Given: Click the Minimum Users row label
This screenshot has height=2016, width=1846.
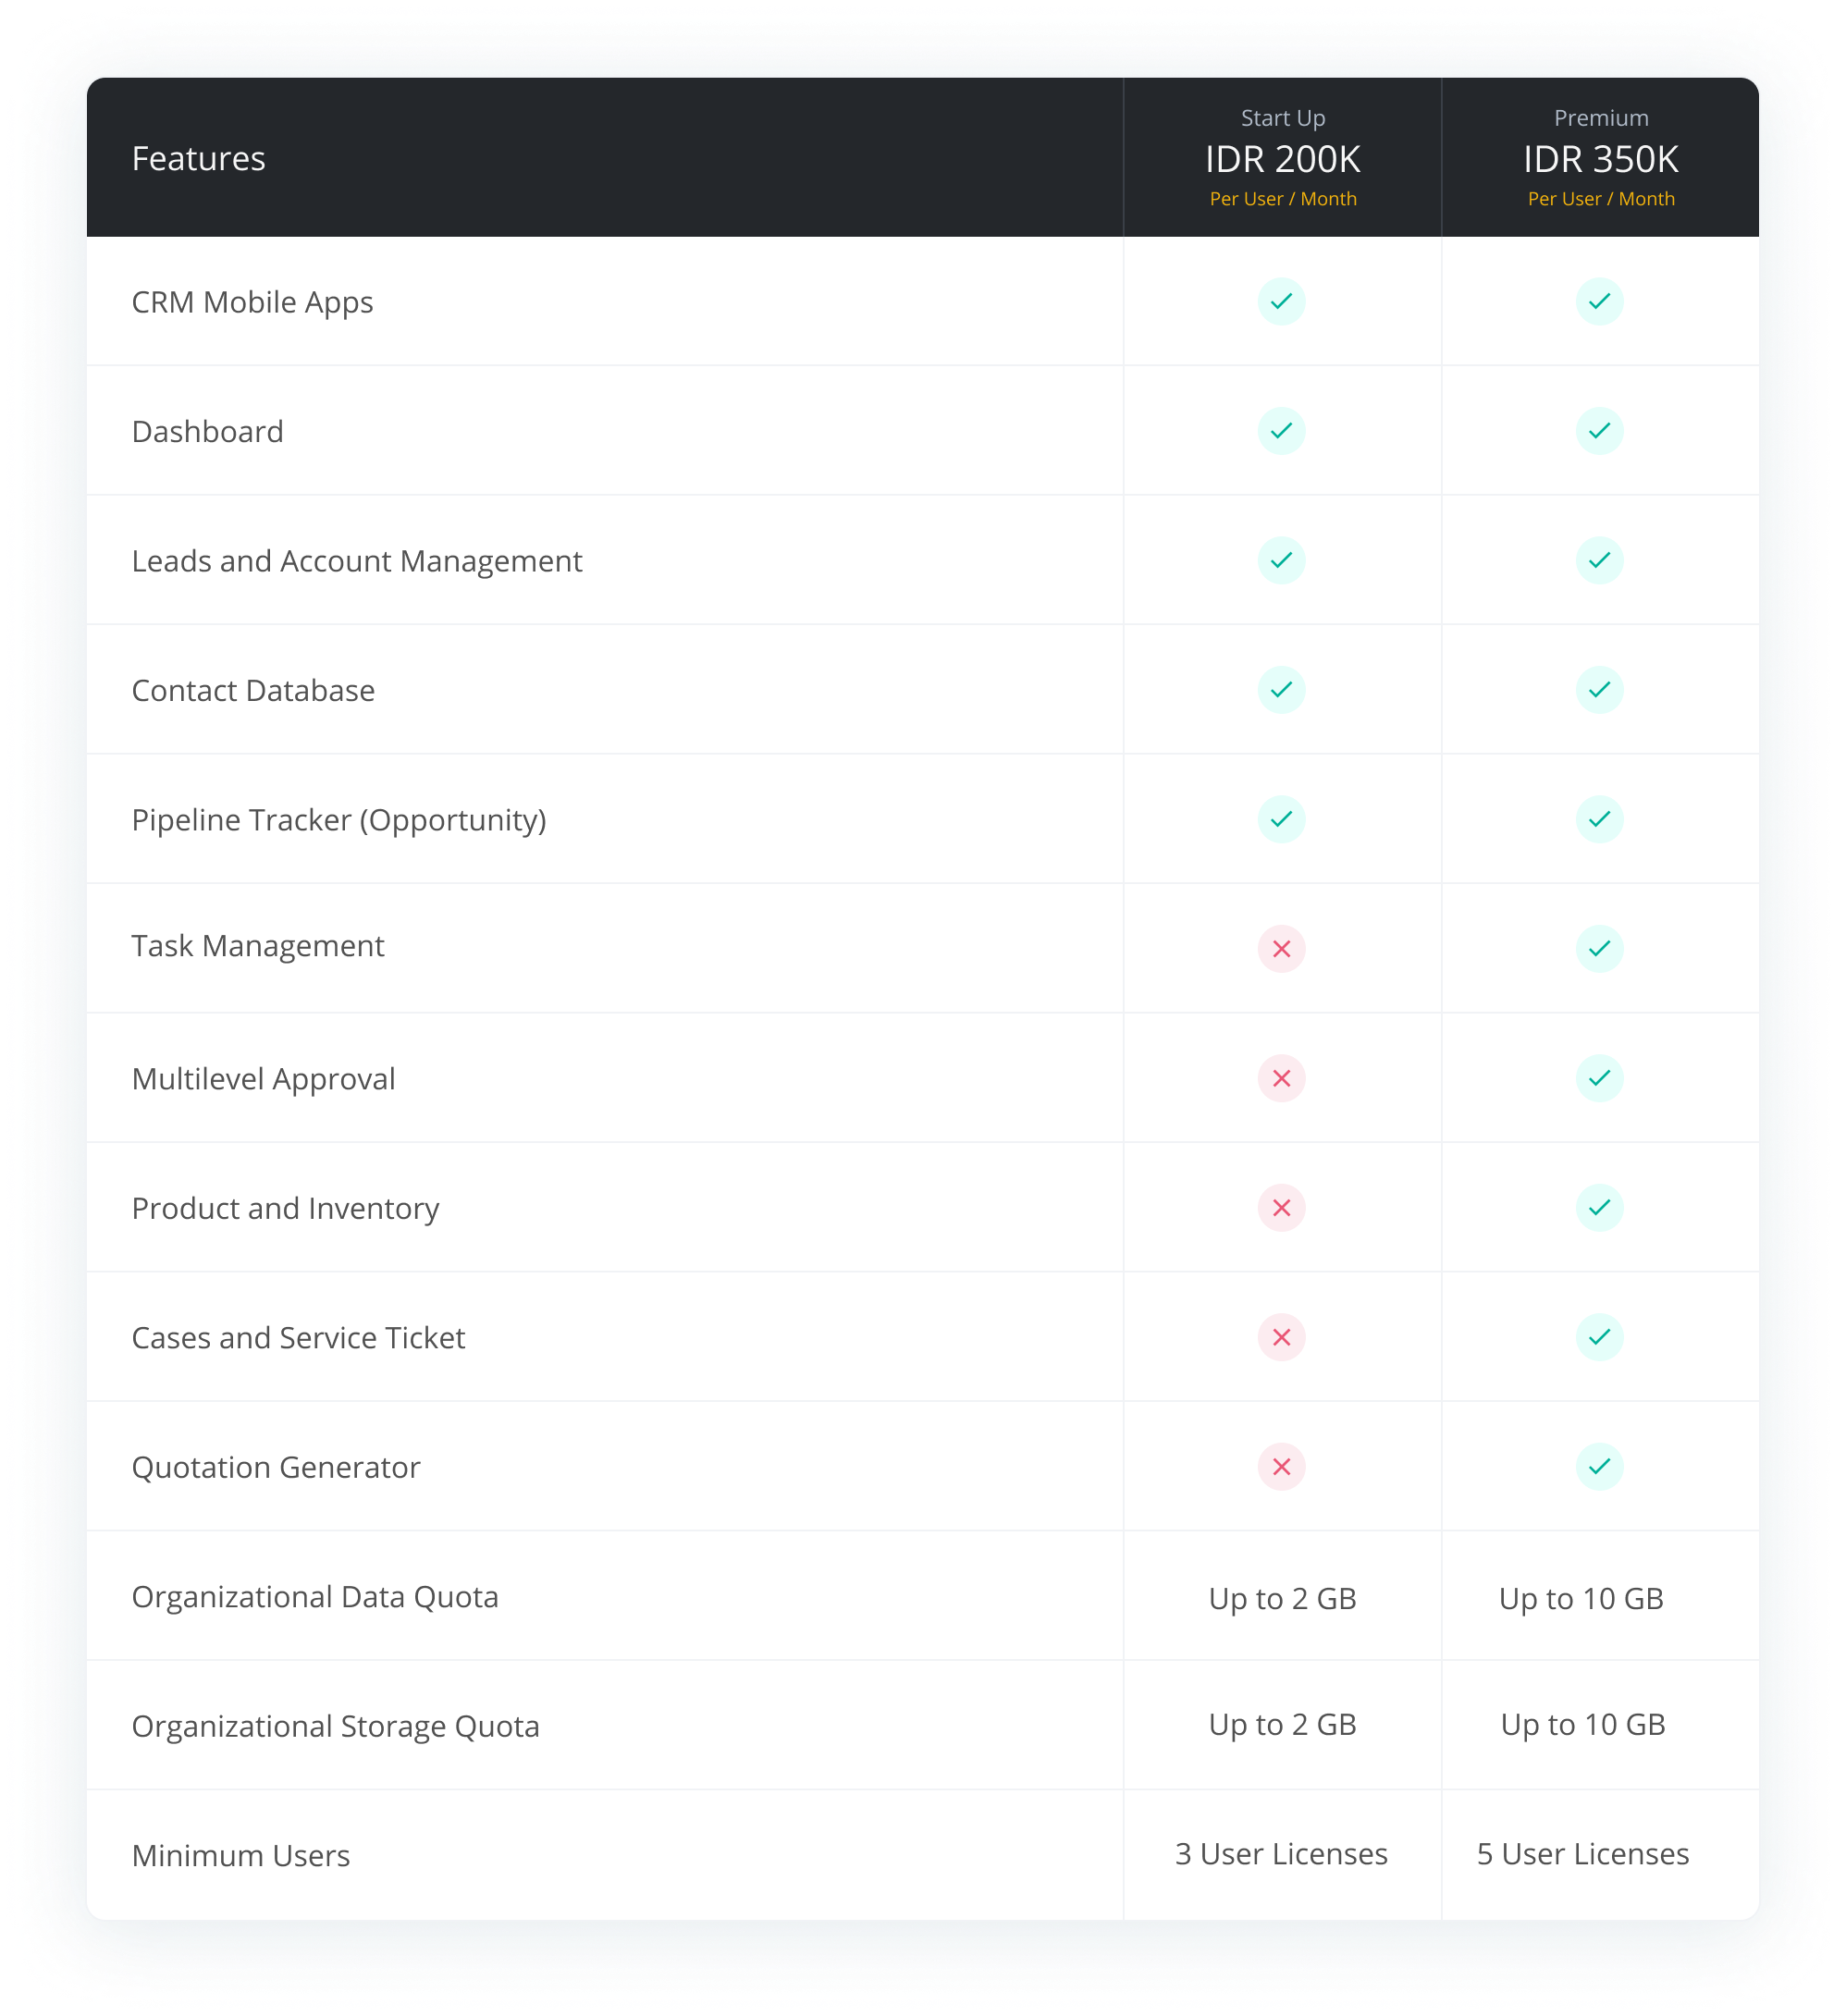Looking at the screenshot, I should click(240, 1855).
